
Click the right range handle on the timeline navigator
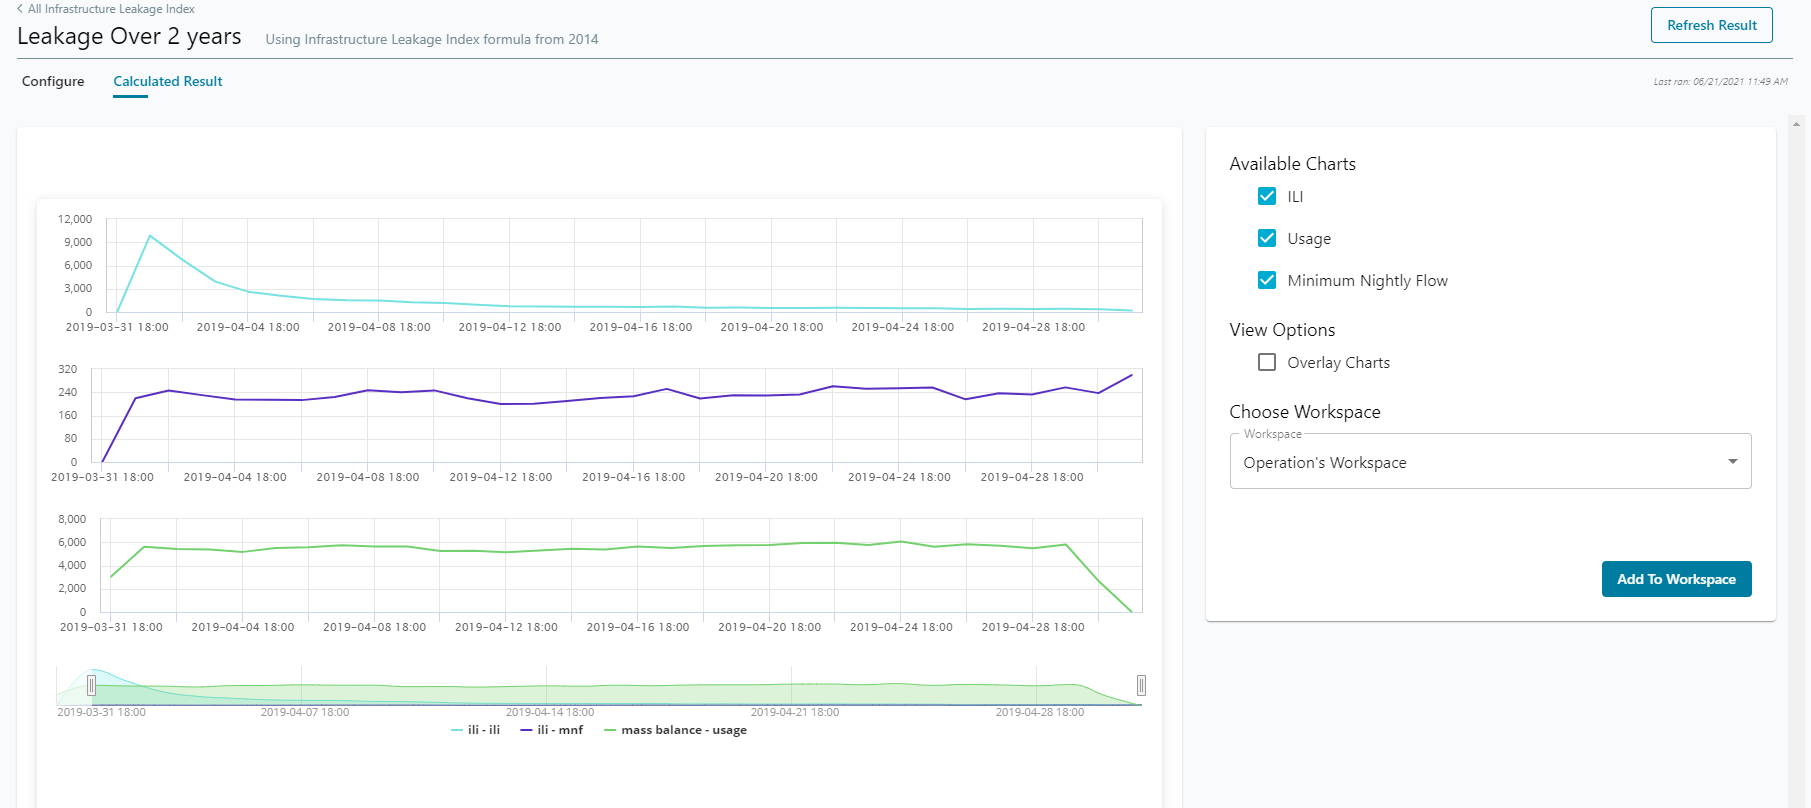(x=1141, y=685)
